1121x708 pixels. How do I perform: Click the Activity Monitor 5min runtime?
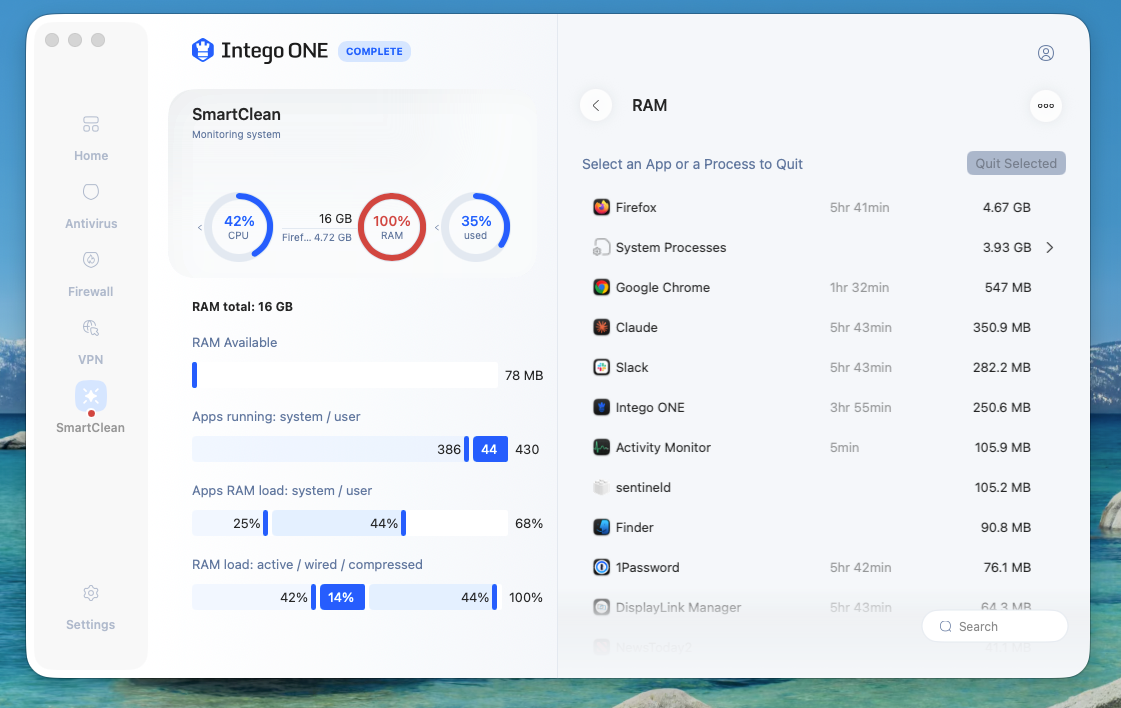(x=844, y=448)
